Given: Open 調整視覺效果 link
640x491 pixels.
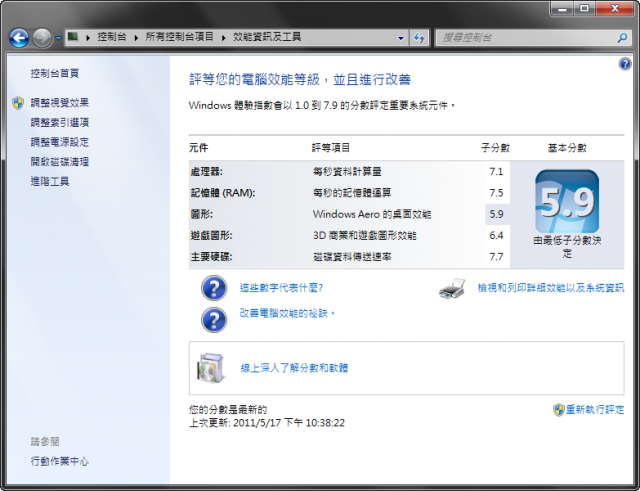Looking at the screenshot, I should point(60,103).
